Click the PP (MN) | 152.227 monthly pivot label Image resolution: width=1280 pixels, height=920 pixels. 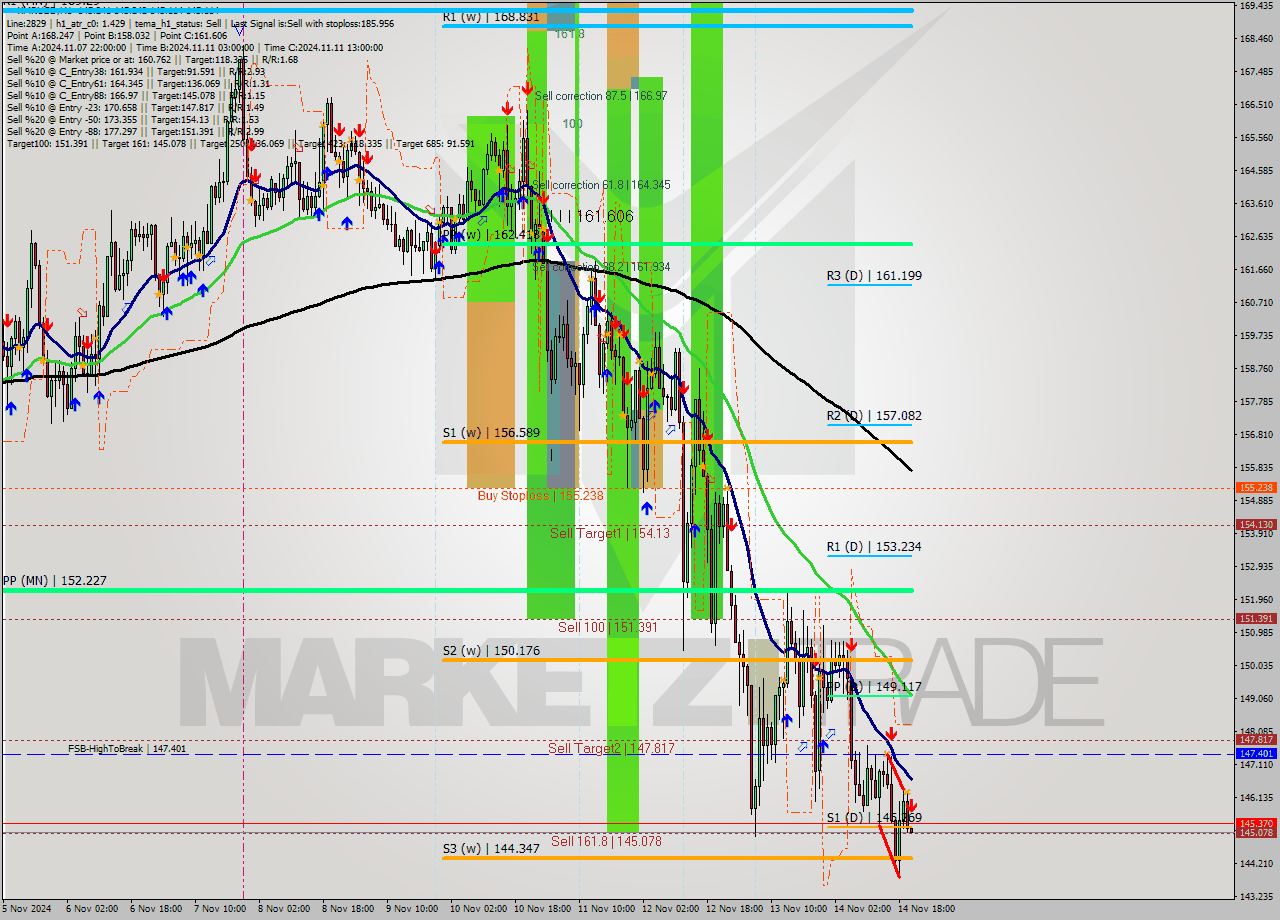tap(54, 580)
